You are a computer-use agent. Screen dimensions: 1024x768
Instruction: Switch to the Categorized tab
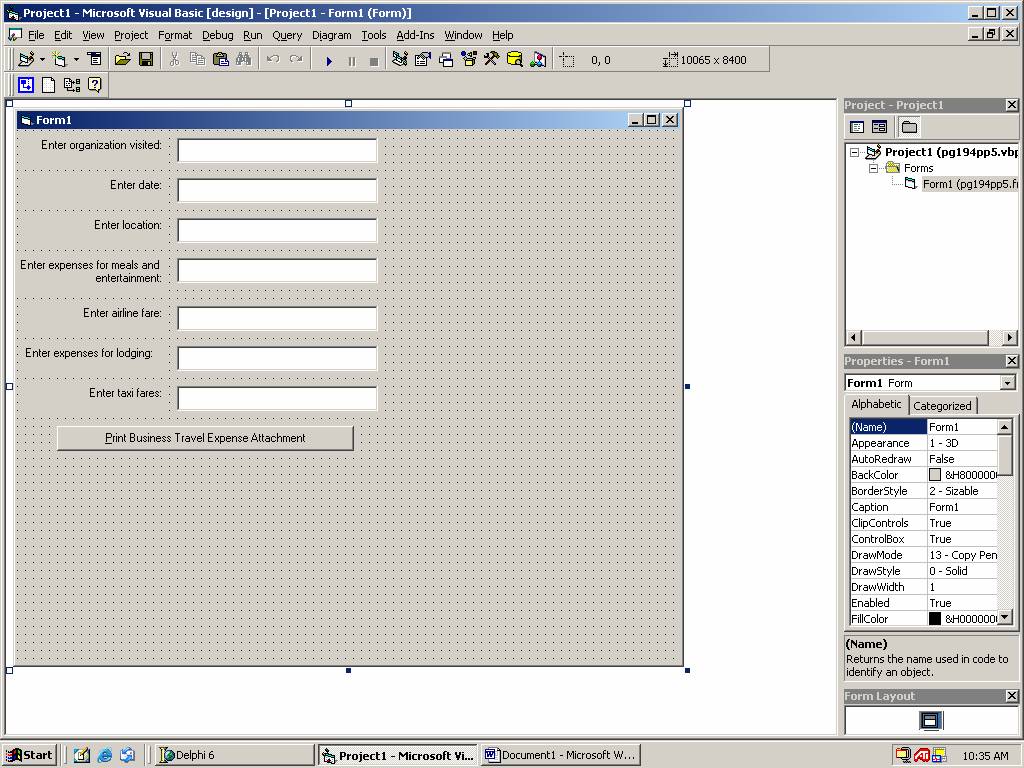pos(942,405)
